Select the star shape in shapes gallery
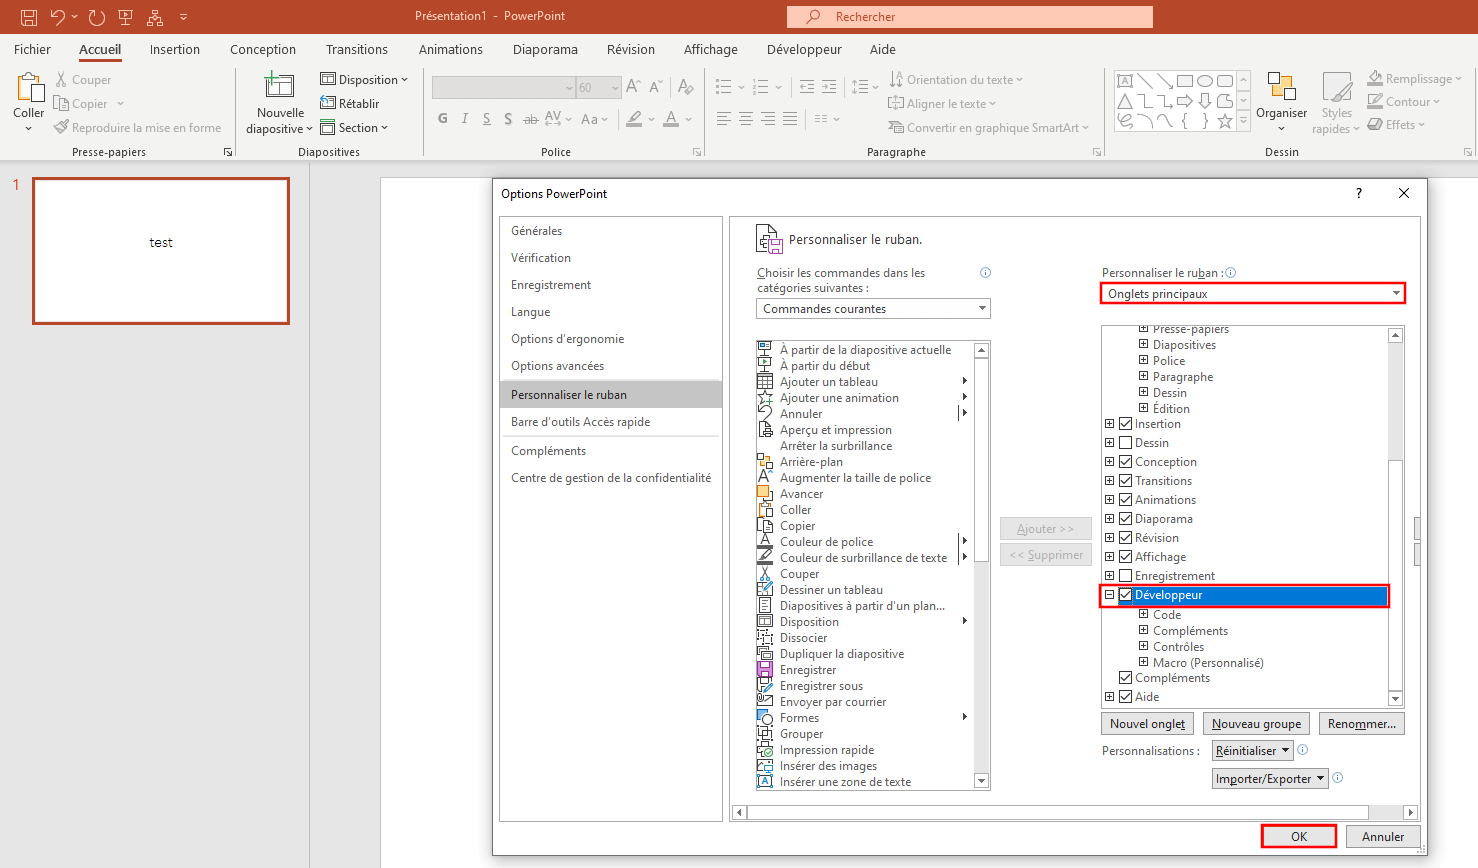Viewport: 1478px width, 868px height. pos(1225,121)
